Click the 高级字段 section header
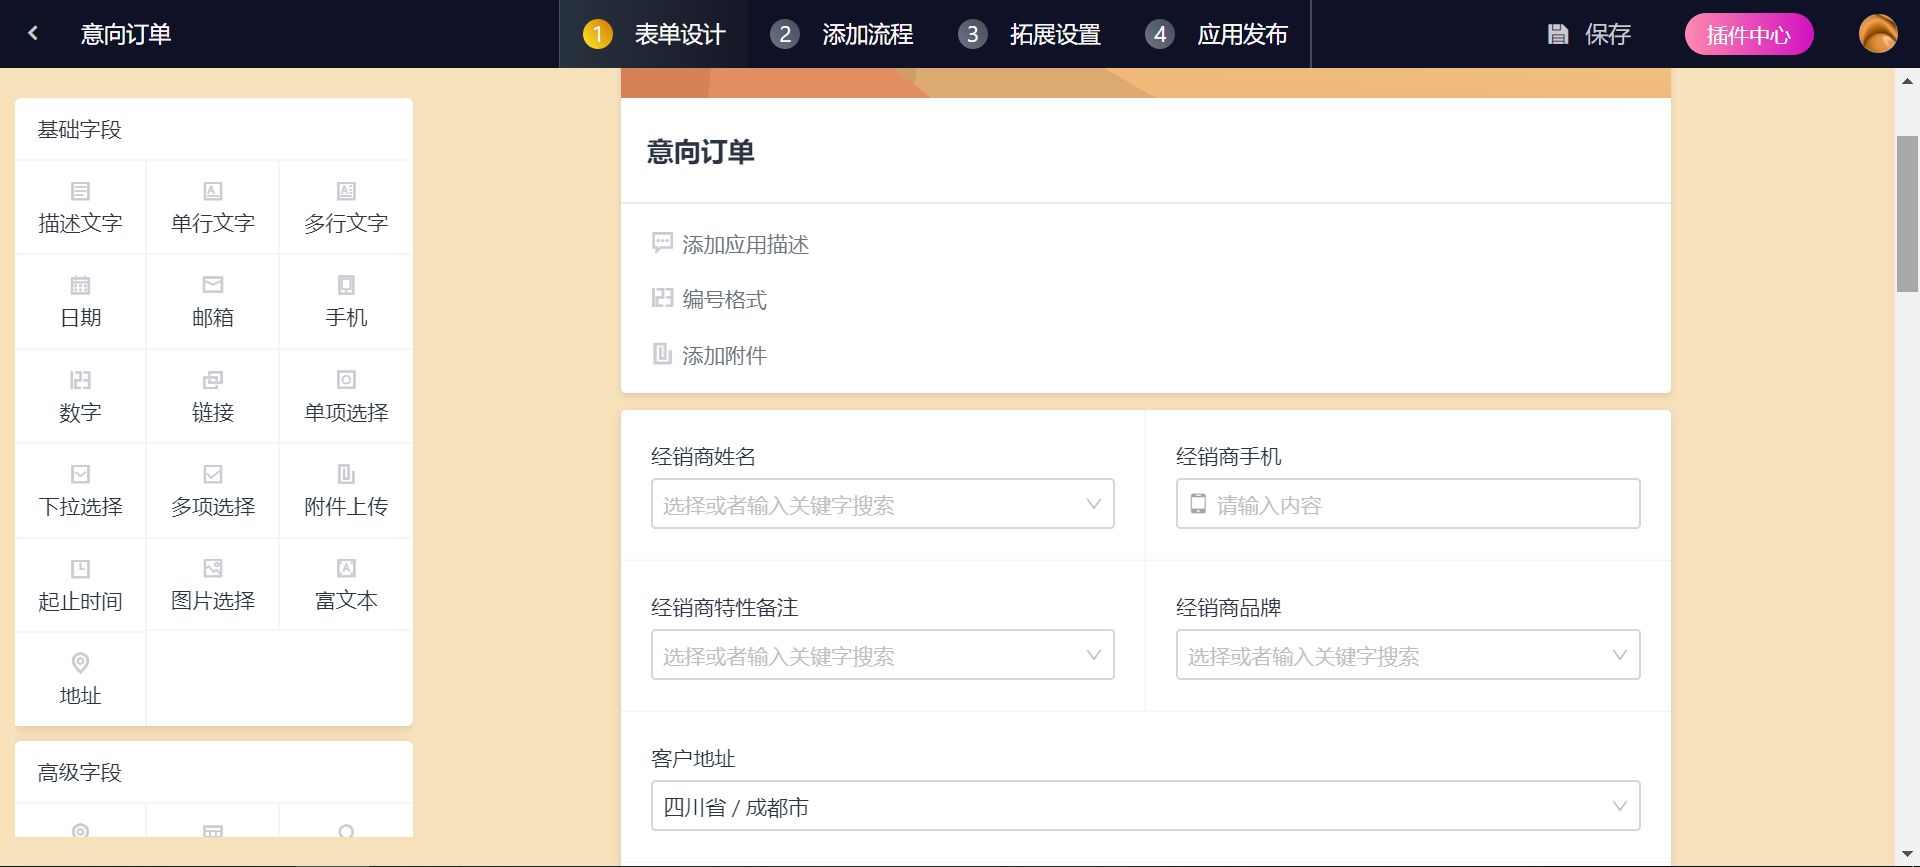The image size is (1920, 867). click(79, 773)
